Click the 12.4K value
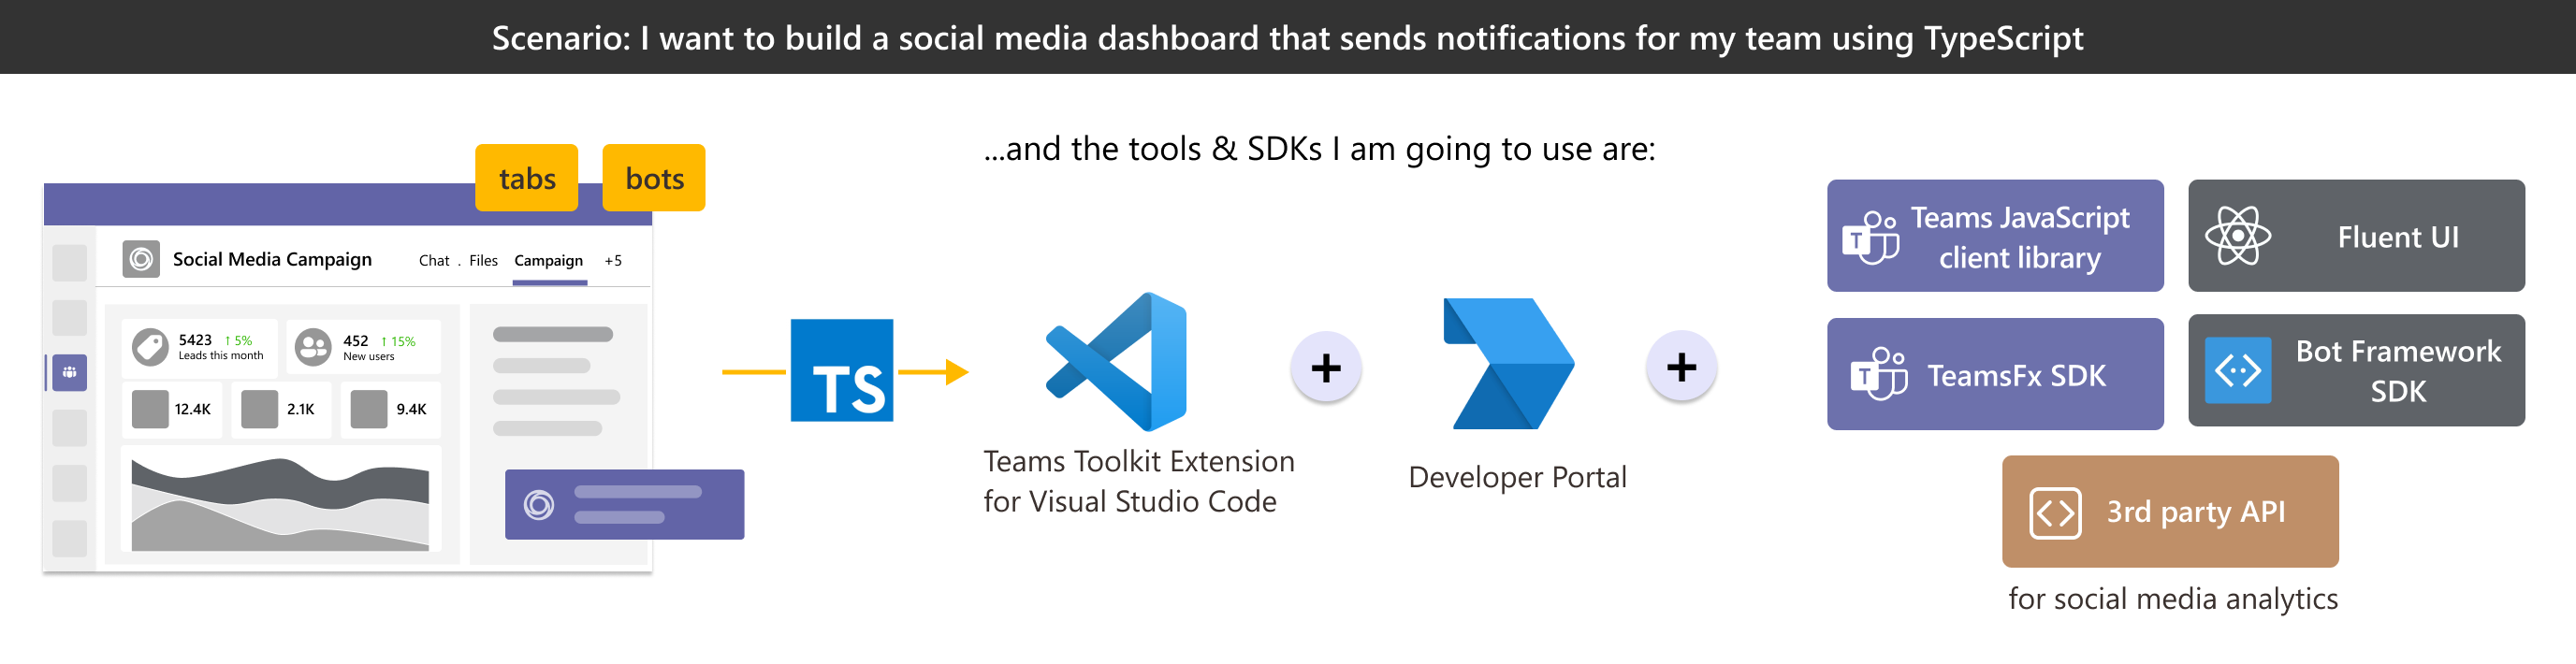This screenshot has height=664, width=2576. coord(193,410)
